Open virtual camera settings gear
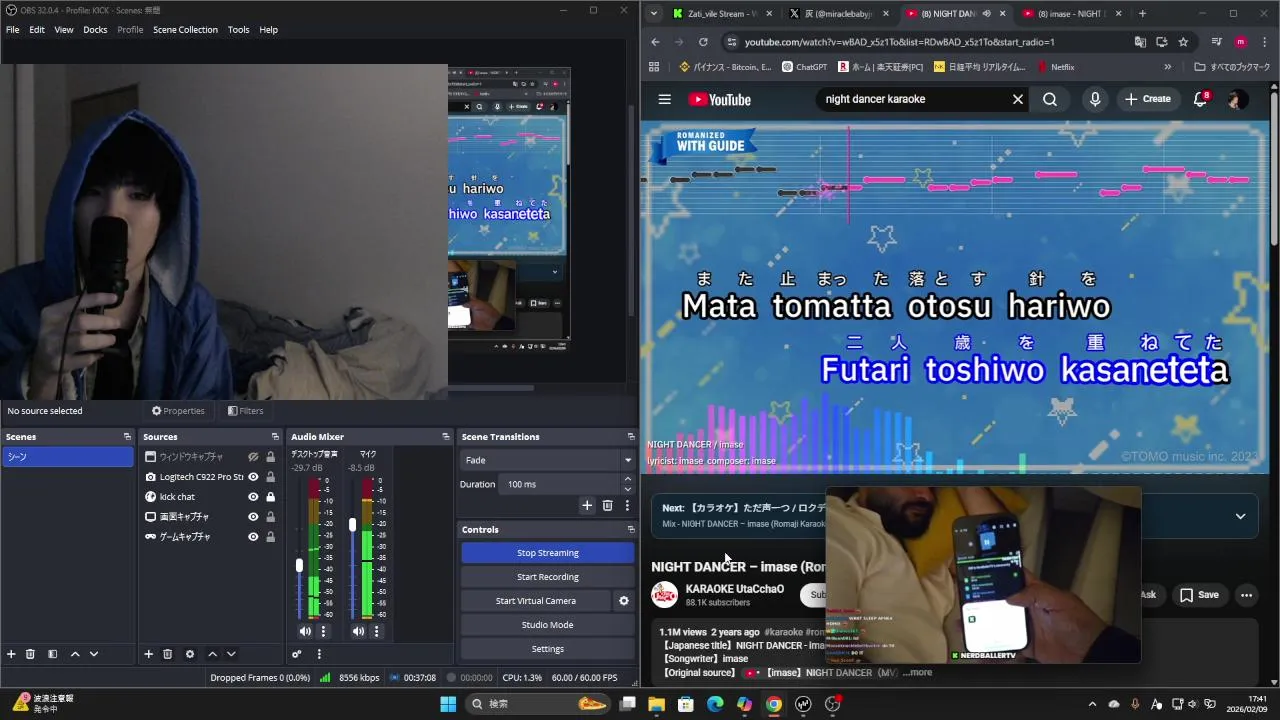This screenshot has height=720, width=1280. [624, 601]
